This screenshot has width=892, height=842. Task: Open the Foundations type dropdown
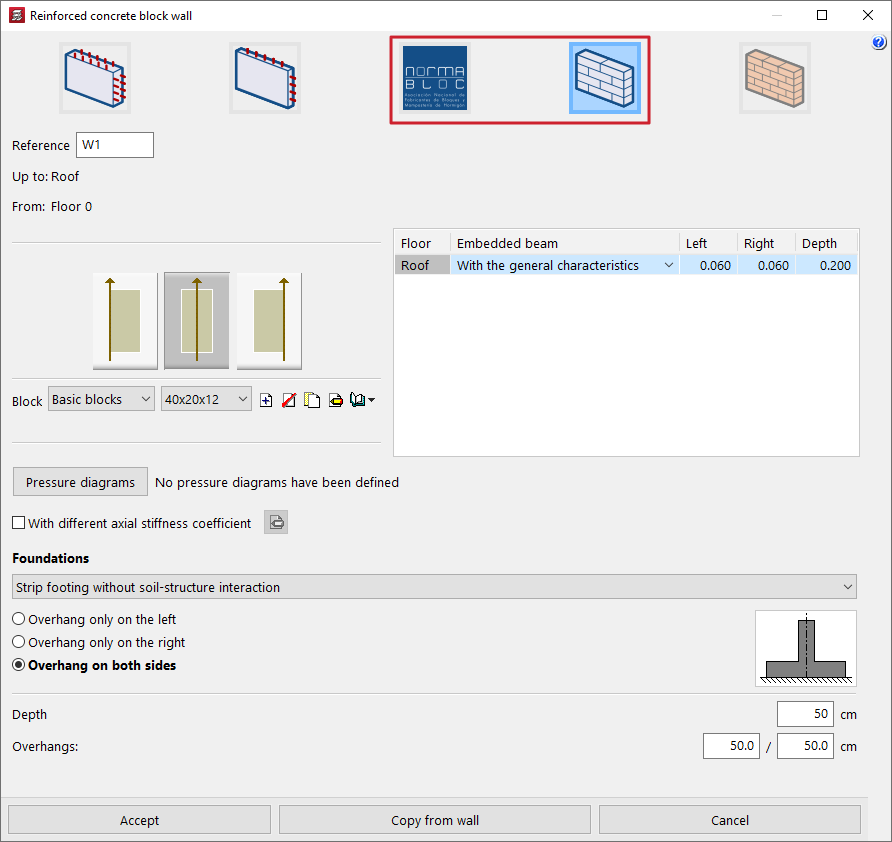pyautogui.click(x=434, y=587)
